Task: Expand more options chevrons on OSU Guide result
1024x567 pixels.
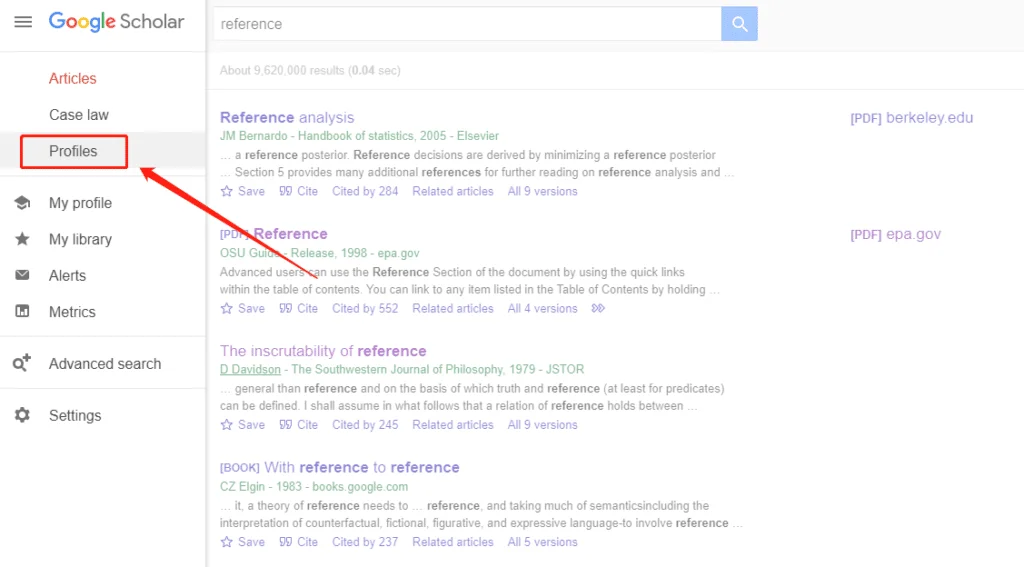Action: pyautogui.click(x=598, y=308)
